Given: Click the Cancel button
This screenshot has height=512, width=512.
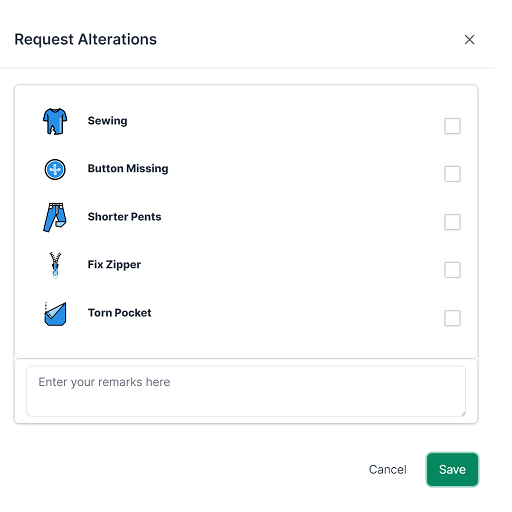Looking at the screenshot, I should click(388, 470).
